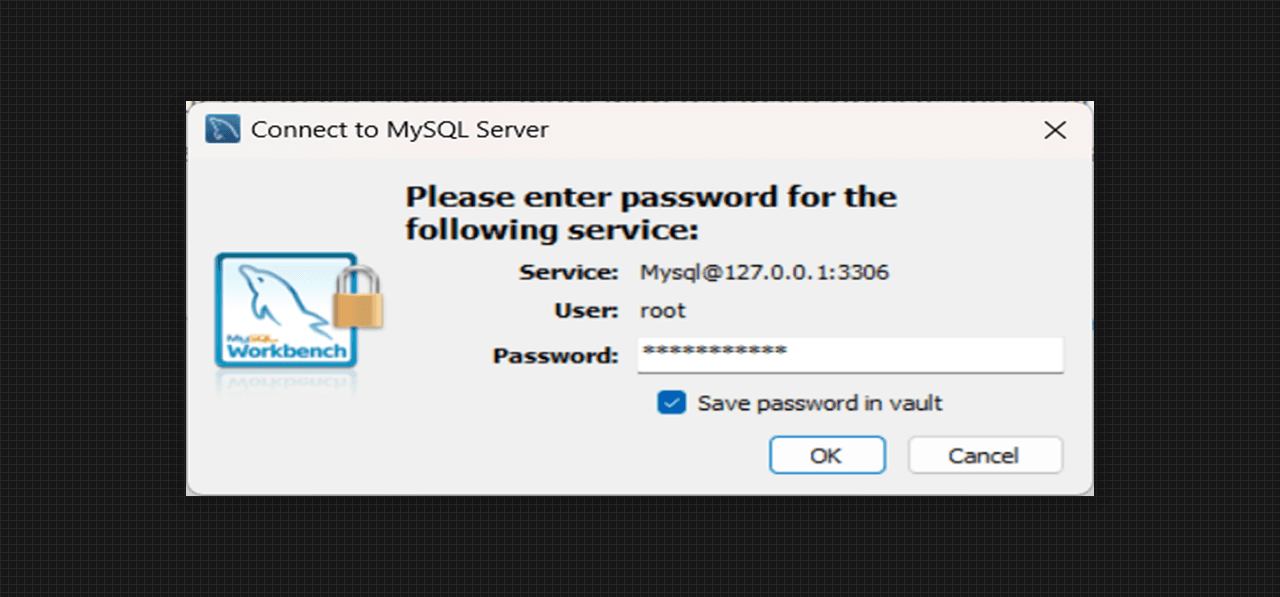1280x597 pixels.
Task: Click the 'Workbench' text in the logo
Action: (287, 351)
